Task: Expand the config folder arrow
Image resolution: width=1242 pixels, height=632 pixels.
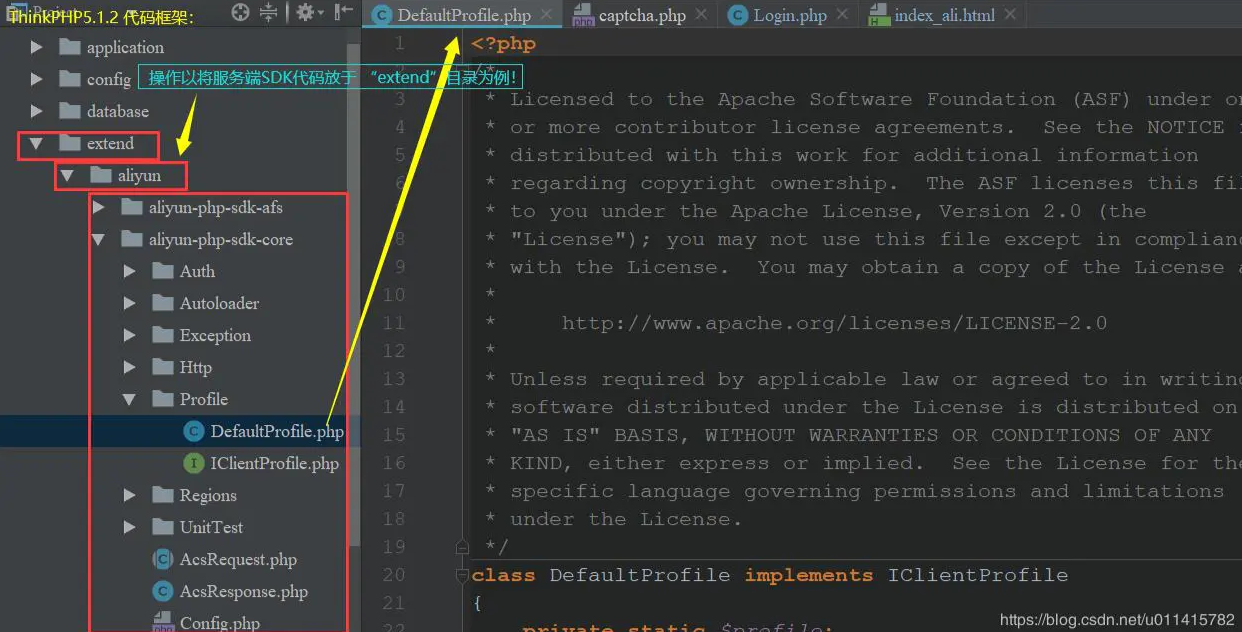Action: click(x=37, y=79)
